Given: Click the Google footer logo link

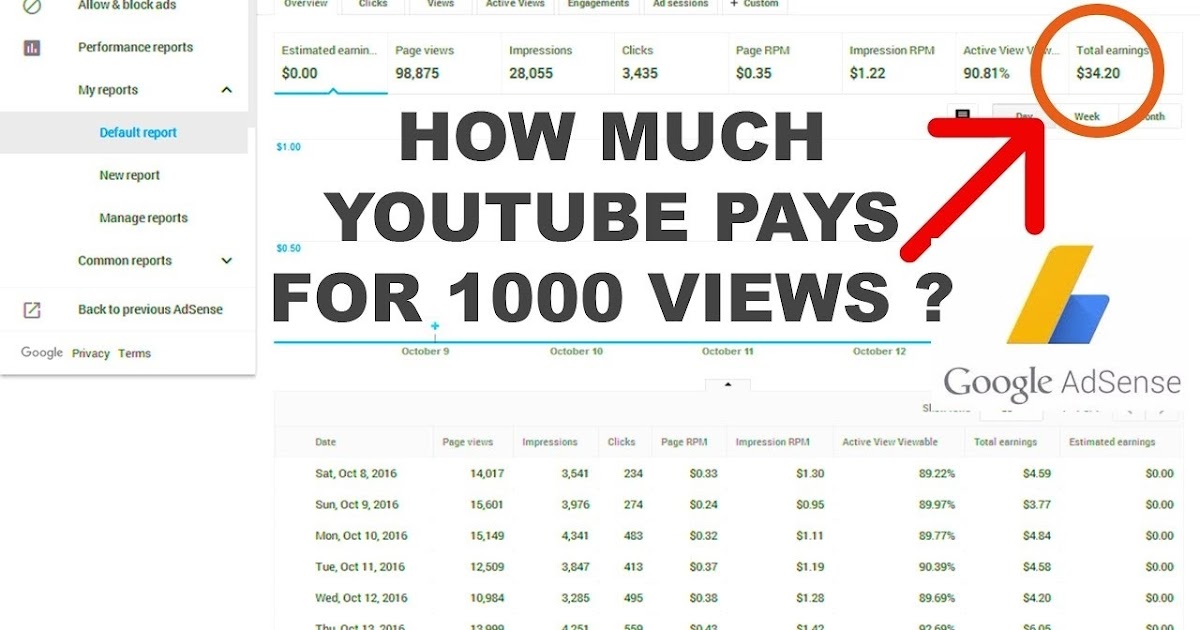Looking at the screenshot, I should pyautogui.click(x=42, y=353).
